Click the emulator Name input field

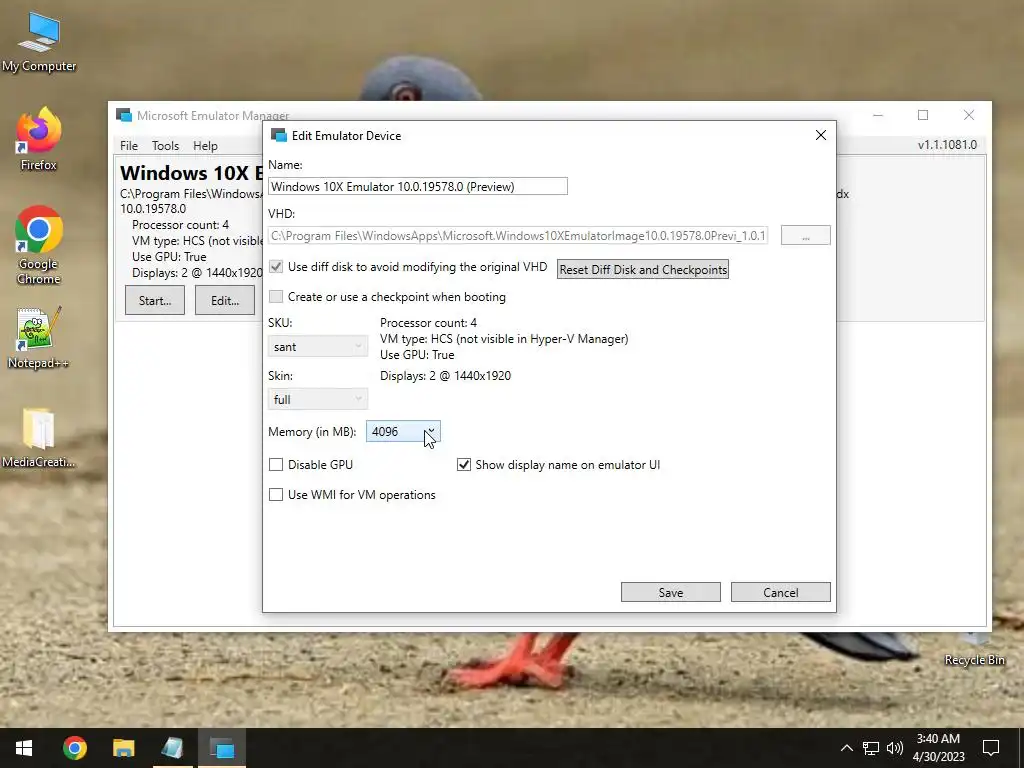point(417,186)
